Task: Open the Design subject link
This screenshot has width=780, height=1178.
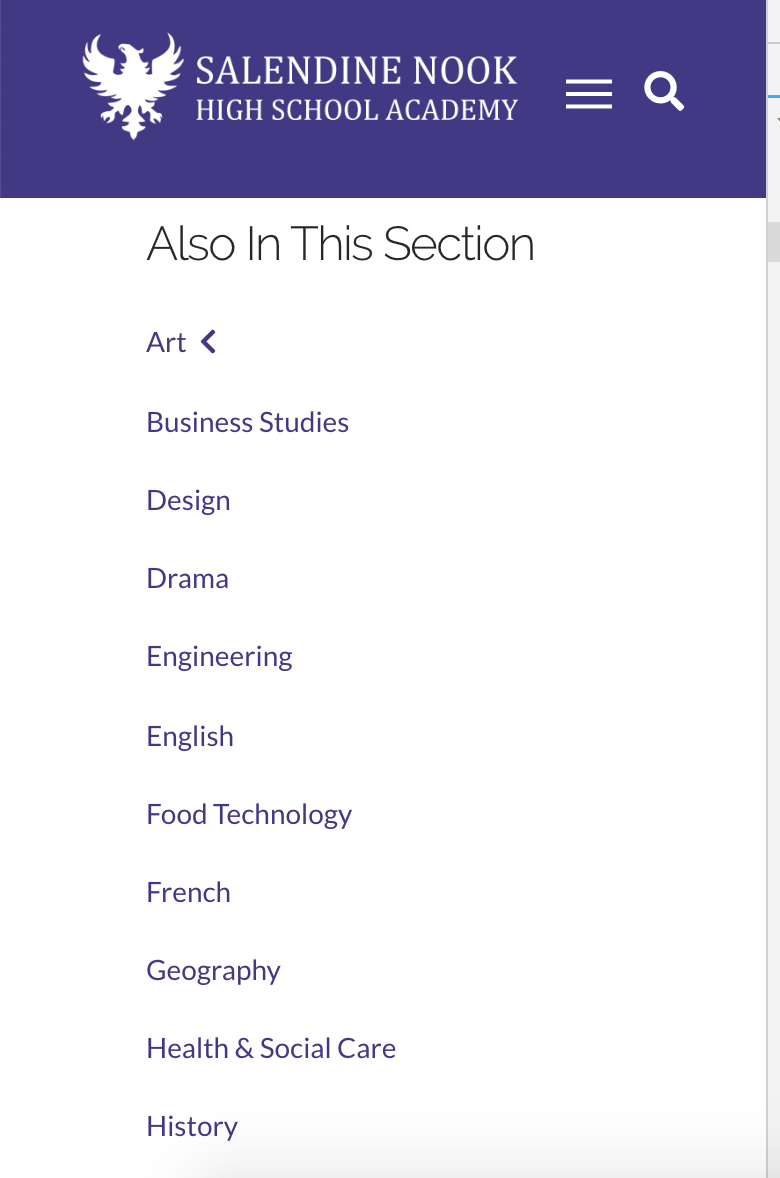Action: 188,500
